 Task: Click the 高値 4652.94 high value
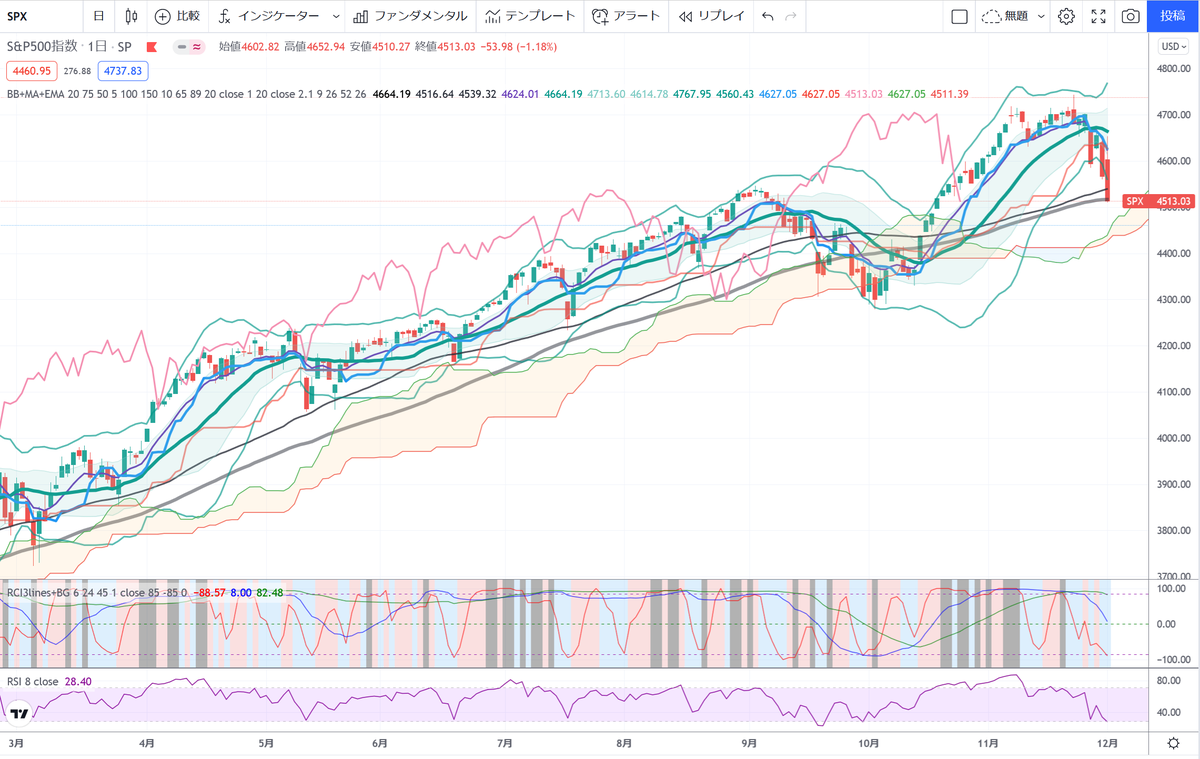coord(314,47)
